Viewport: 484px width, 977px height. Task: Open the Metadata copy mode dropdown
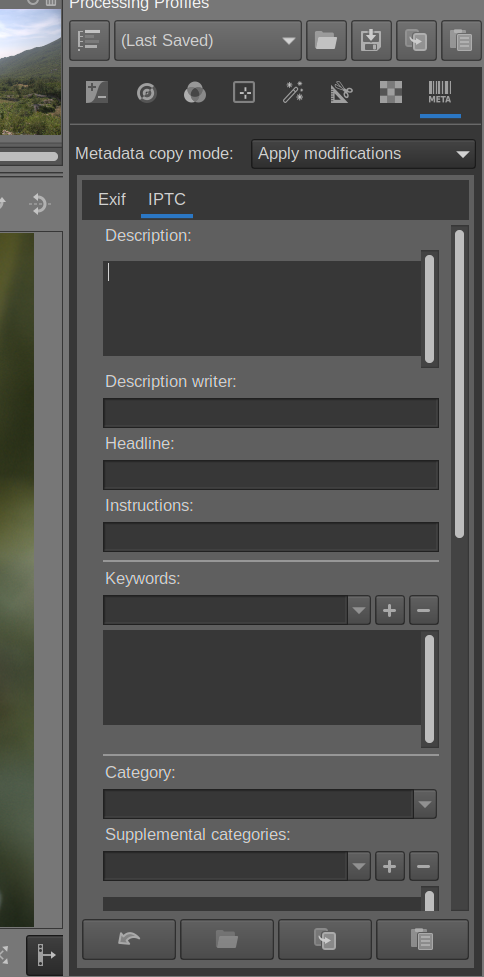pos(363,154)
